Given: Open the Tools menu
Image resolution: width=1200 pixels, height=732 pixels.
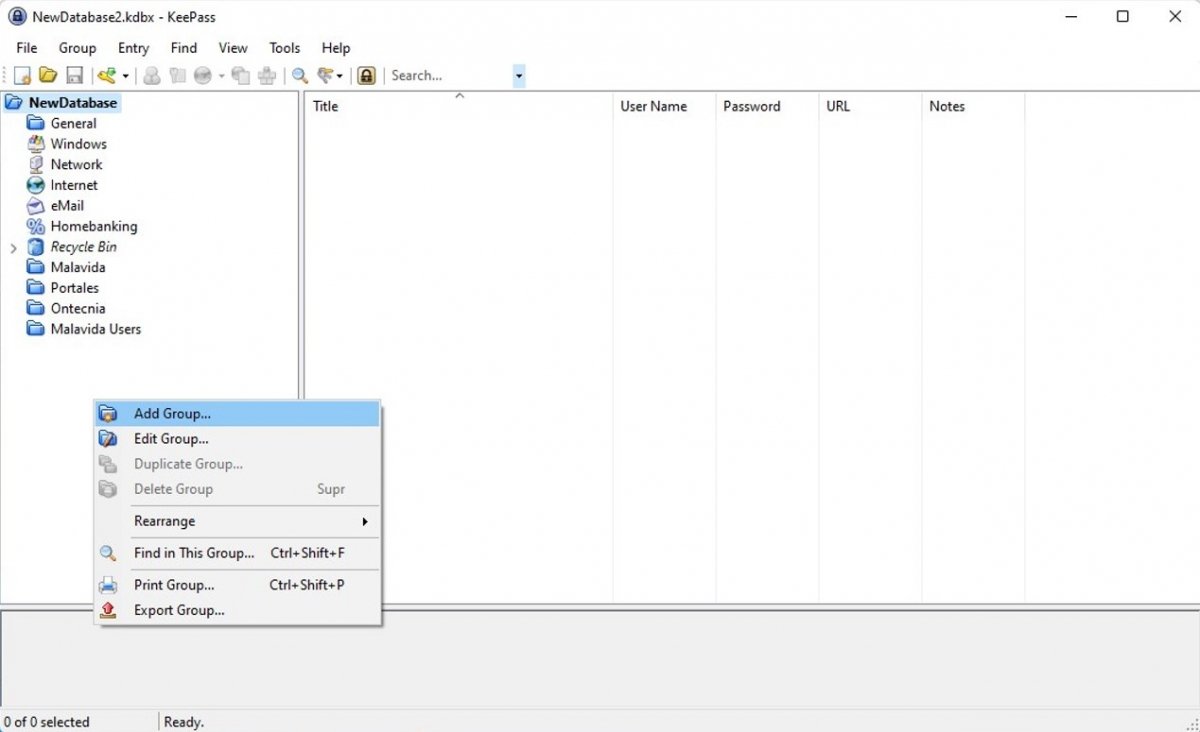Looking at the screenshot, I should [285, 48].
